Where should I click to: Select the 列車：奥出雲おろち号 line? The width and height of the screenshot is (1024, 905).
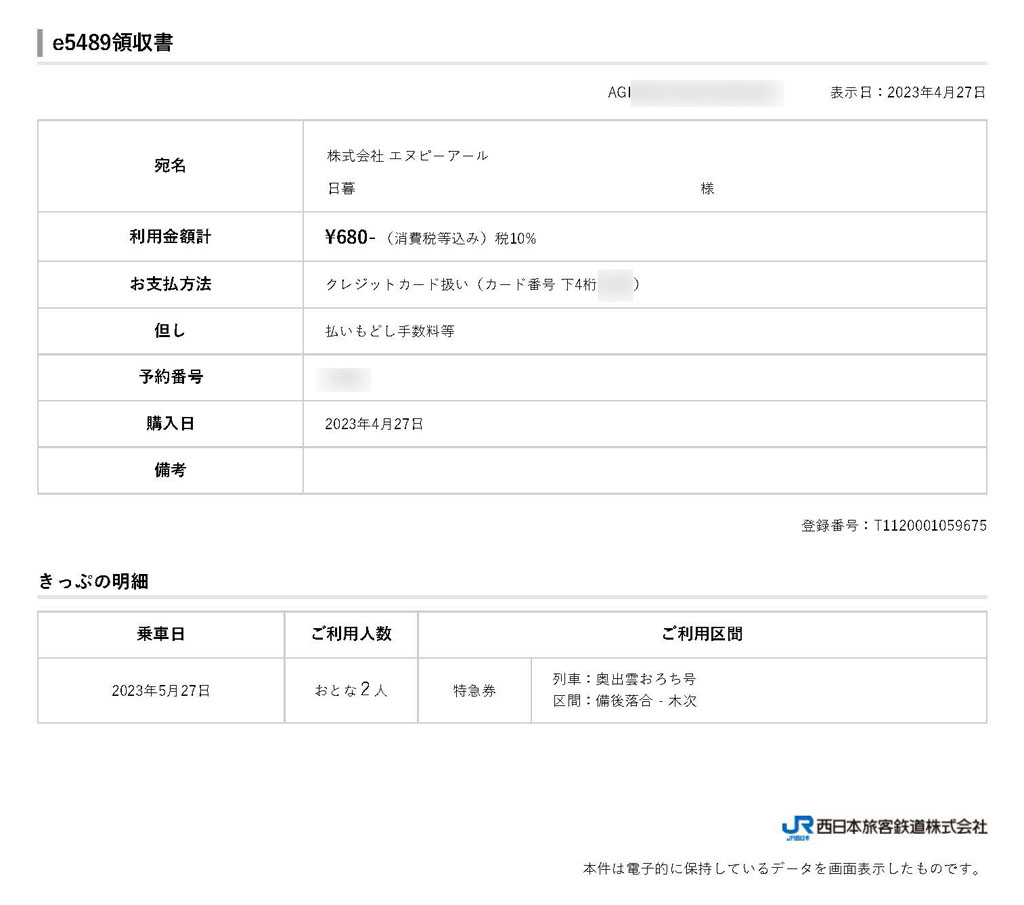tap(624, 679)
